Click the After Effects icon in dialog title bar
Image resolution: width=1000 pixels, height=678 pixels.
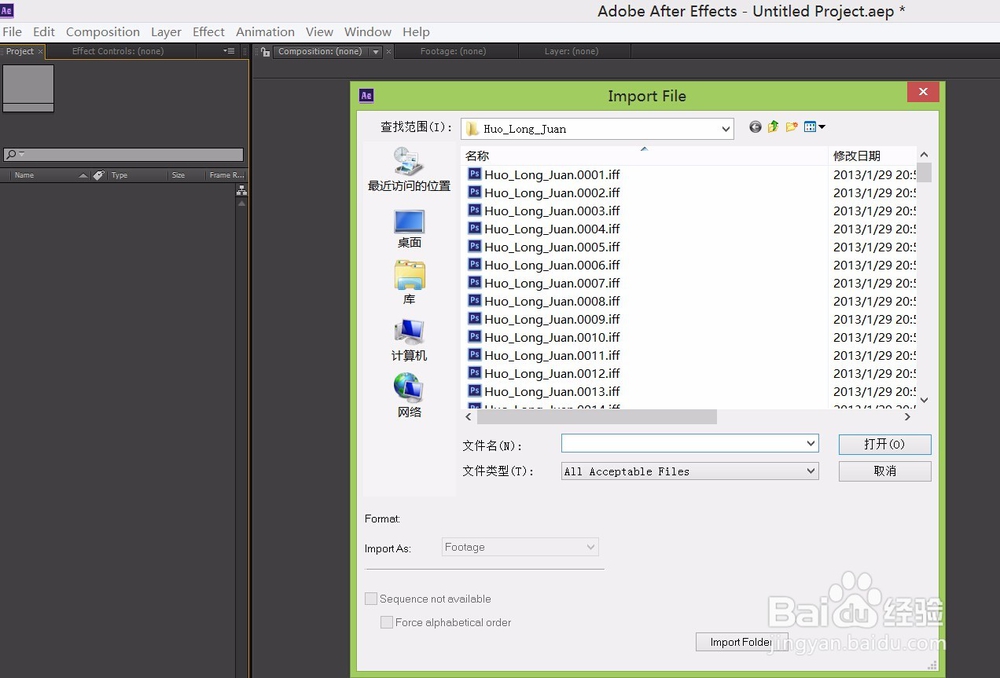tap(366, 96)
